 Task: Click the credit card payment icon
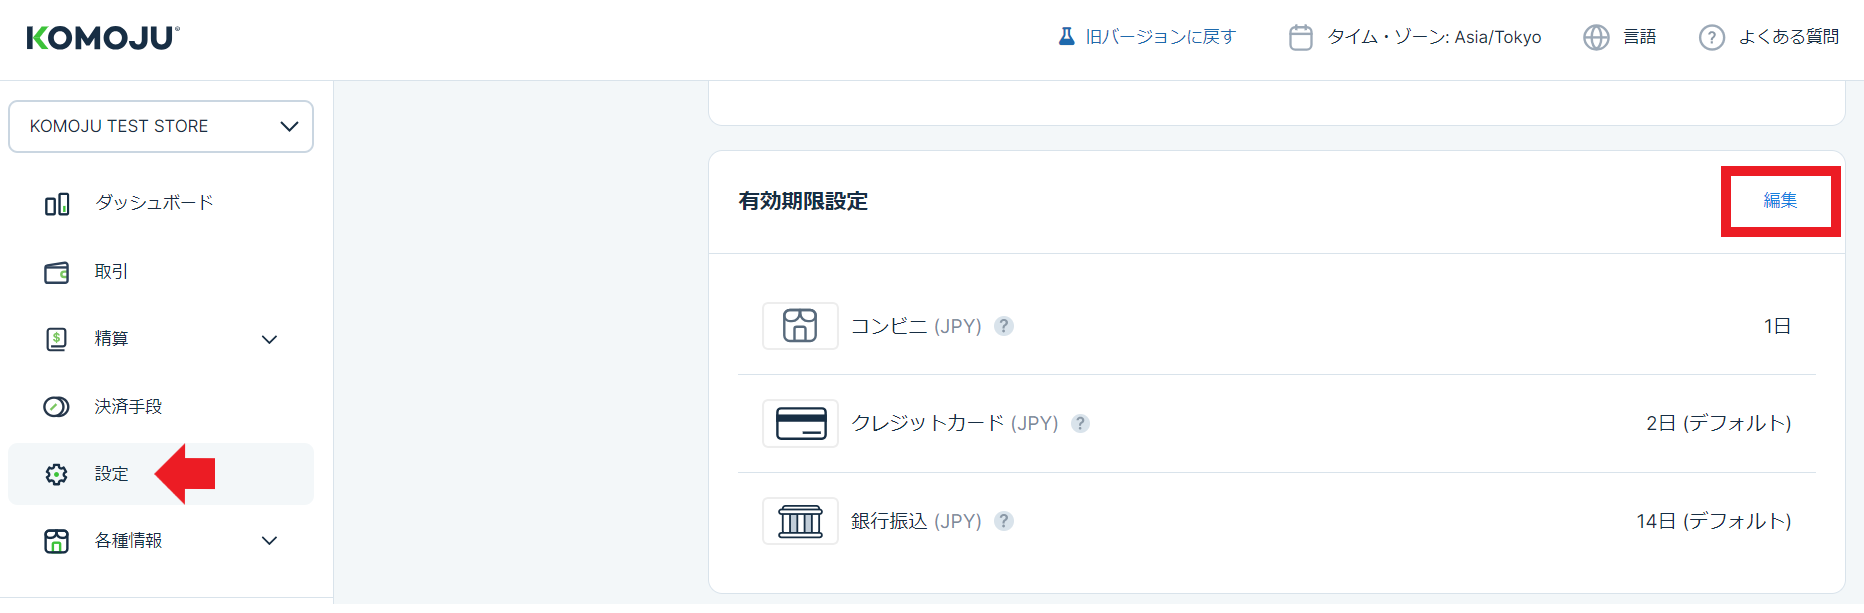(x=800, y=424)
